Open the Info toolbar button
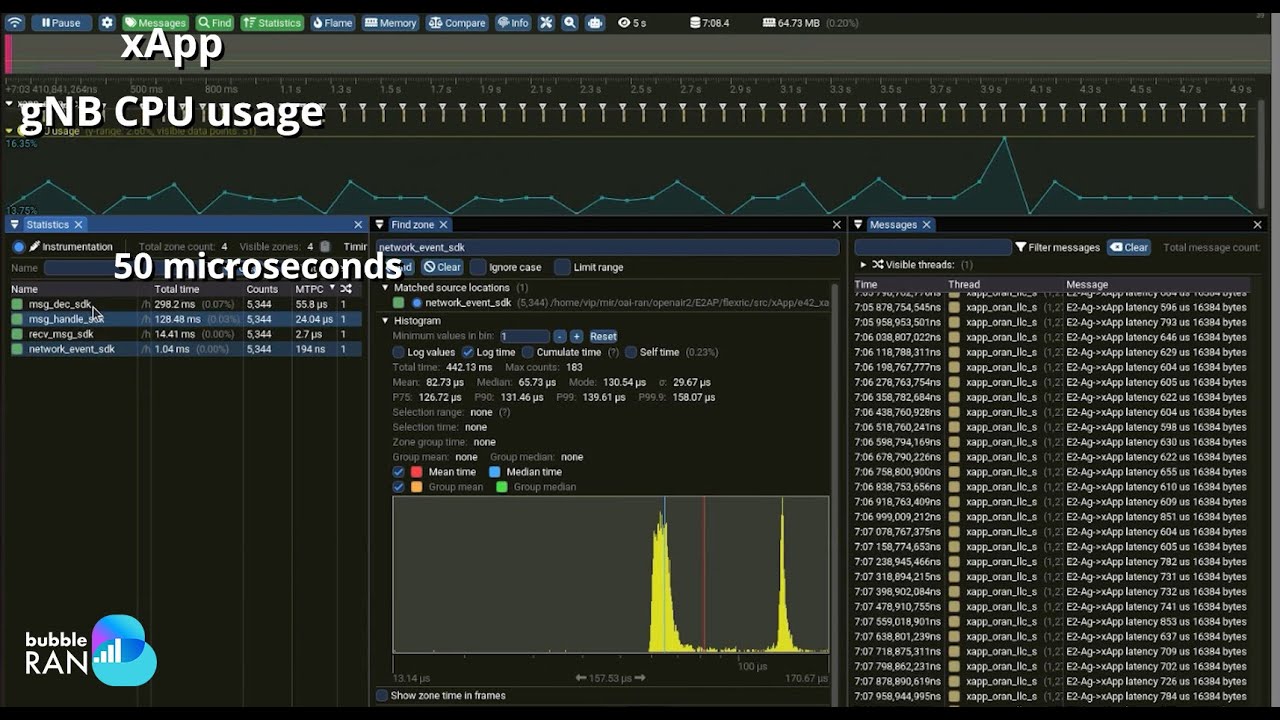This screenshot has height=720, width=1280. pos(513,23)
